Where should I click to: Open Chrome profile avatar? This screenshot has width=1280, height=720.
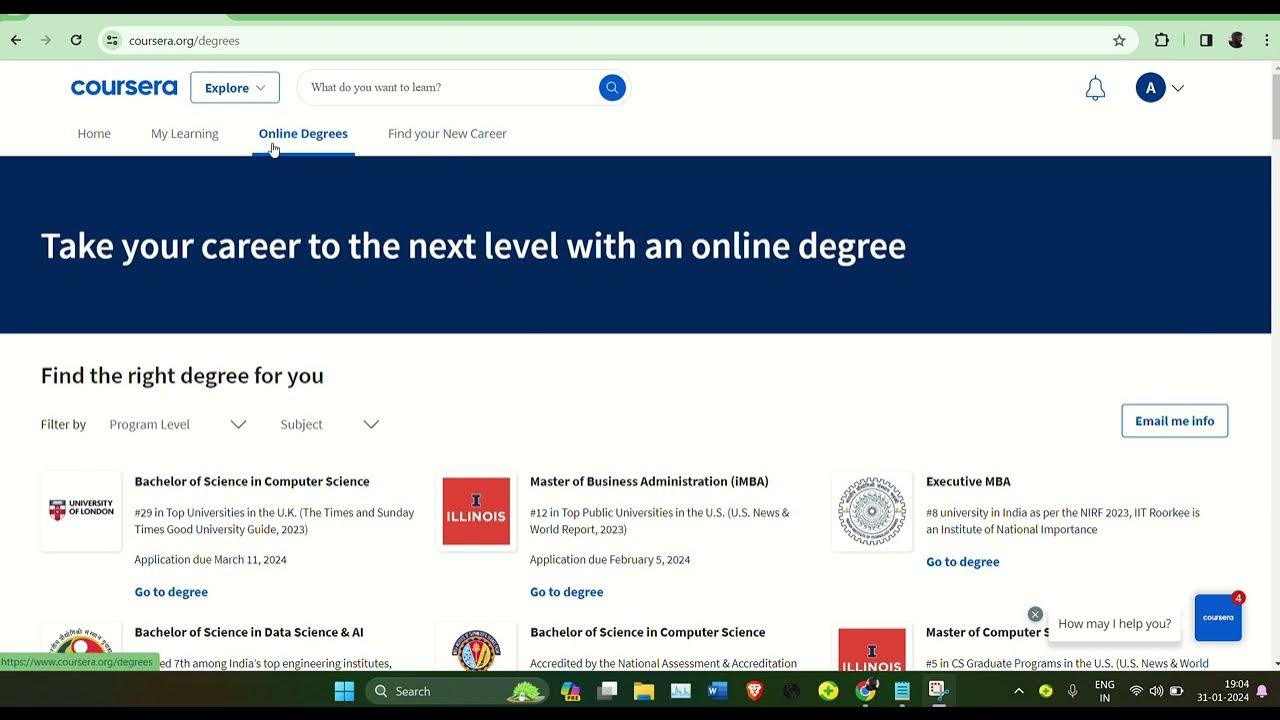coord(1237,41)
